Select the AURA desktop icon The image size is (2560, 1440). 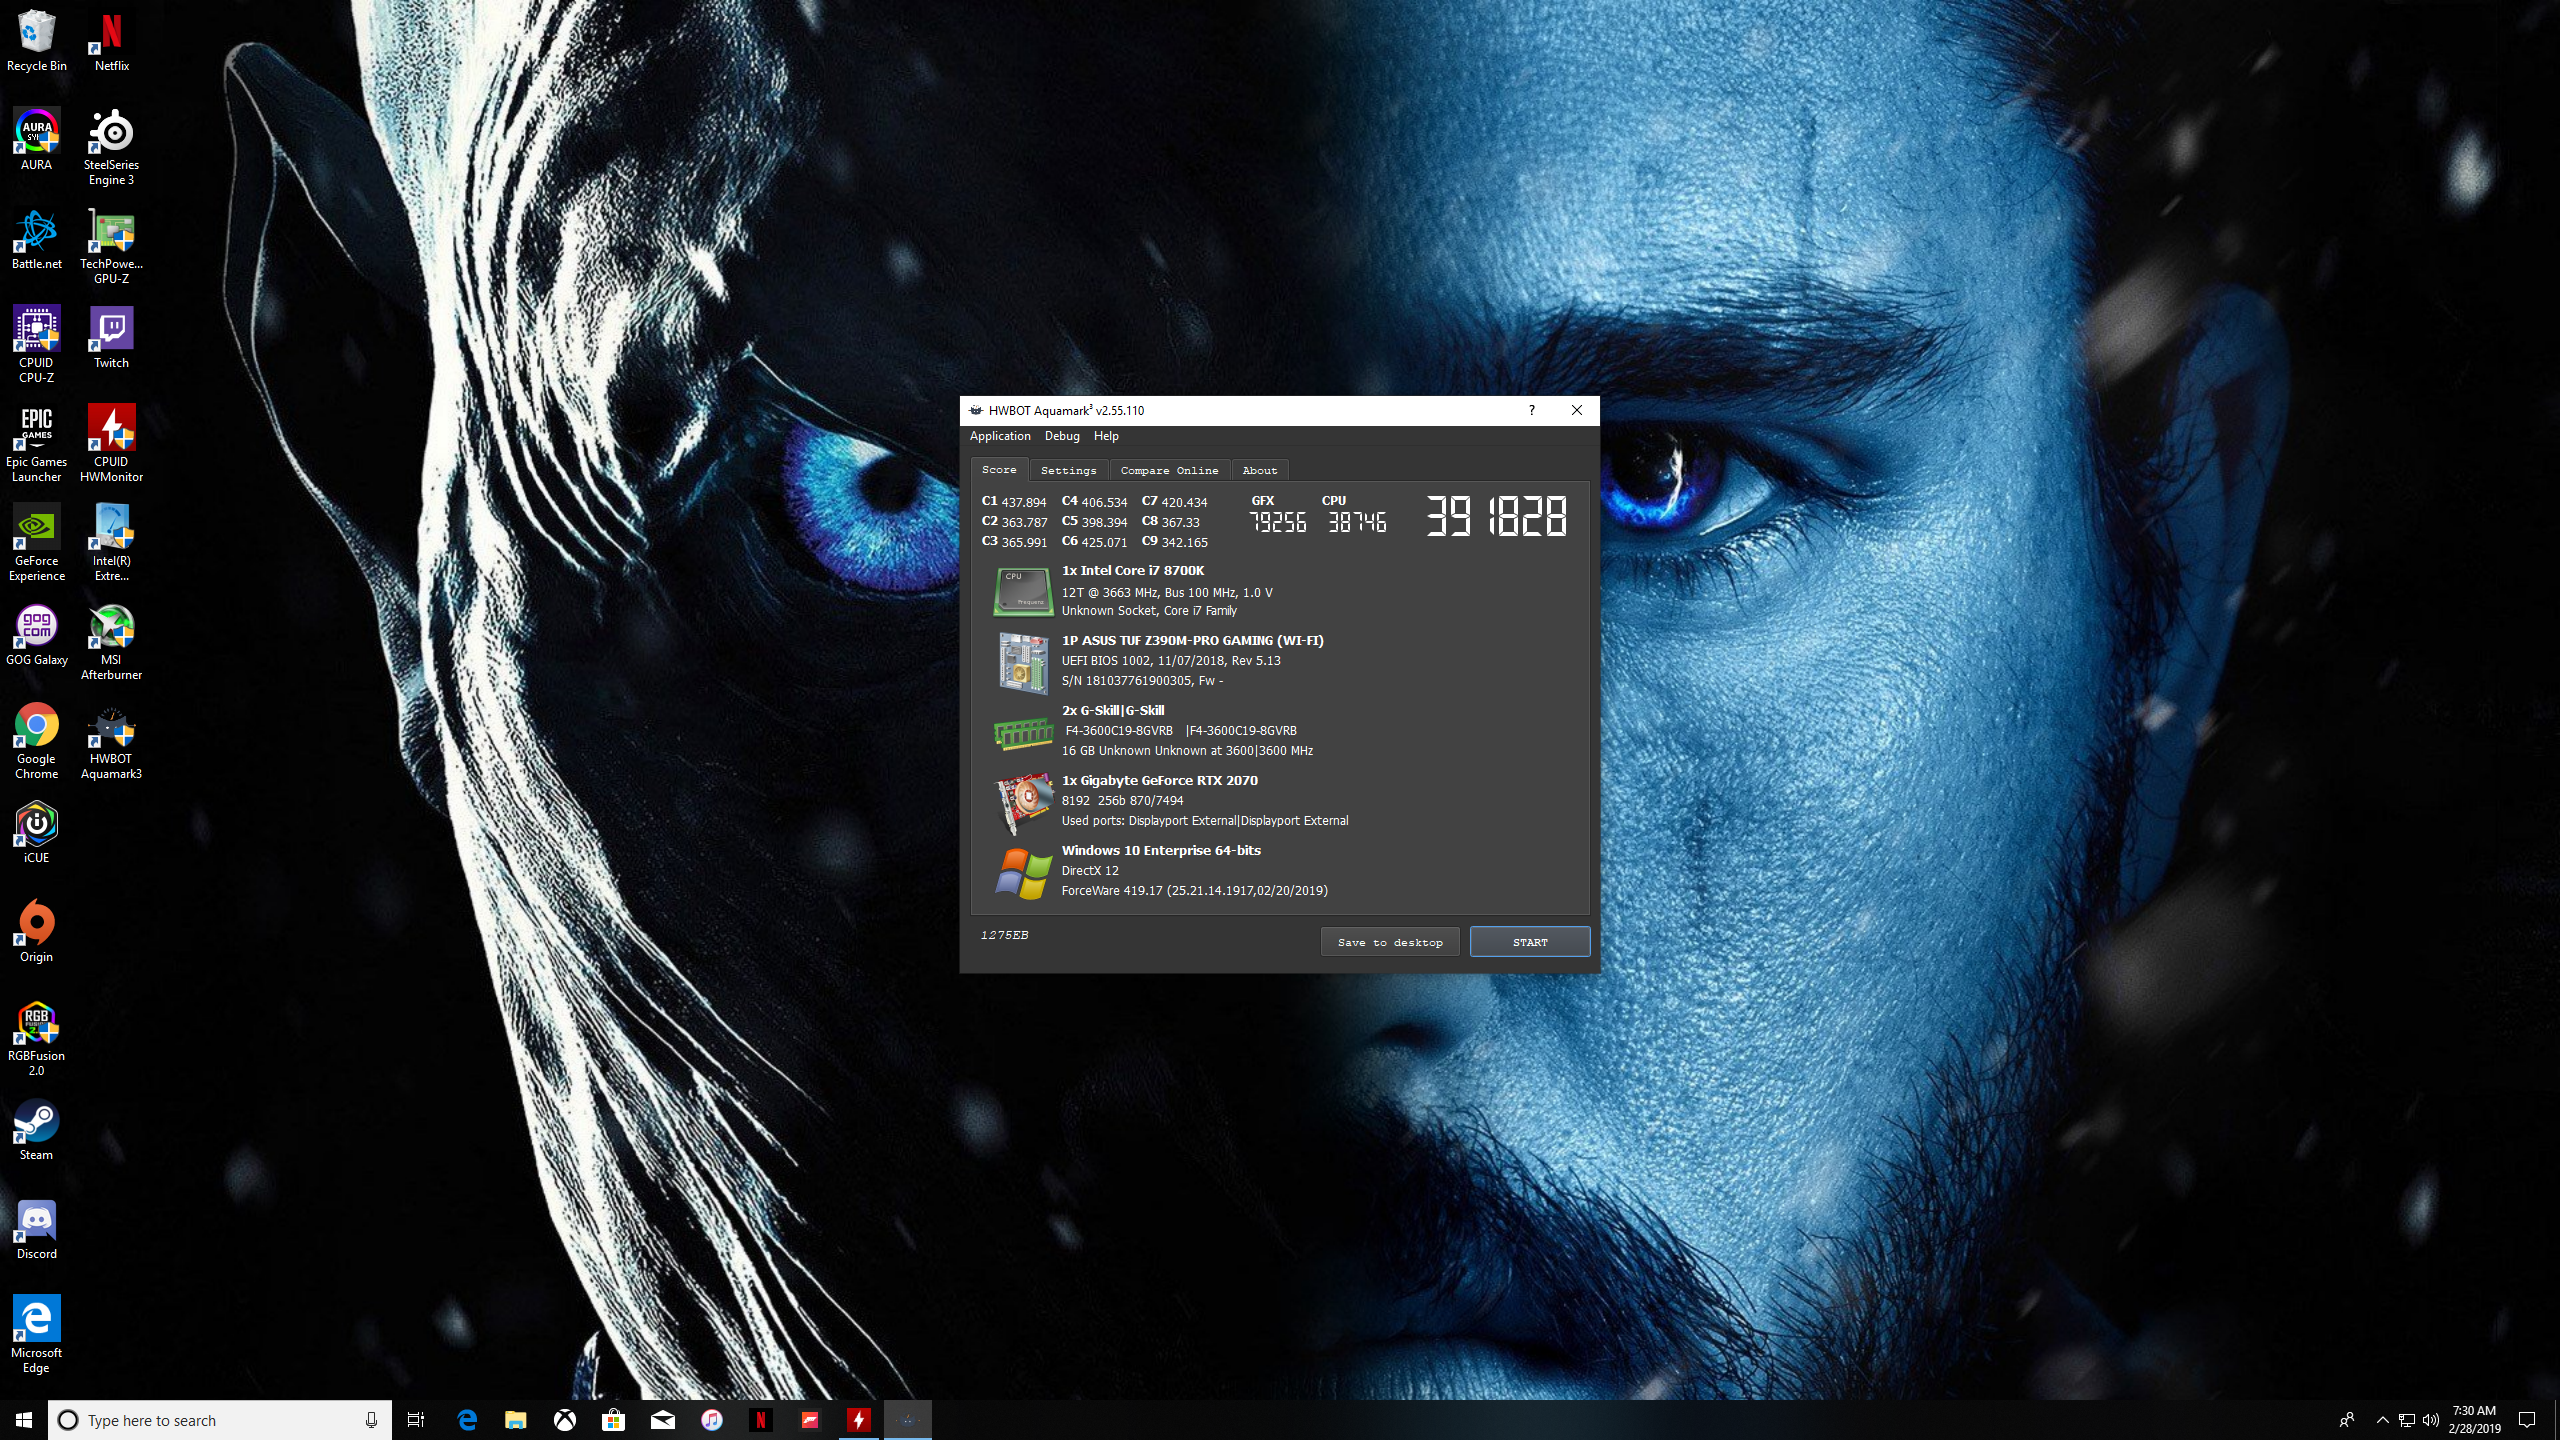[x=37, y=139]
